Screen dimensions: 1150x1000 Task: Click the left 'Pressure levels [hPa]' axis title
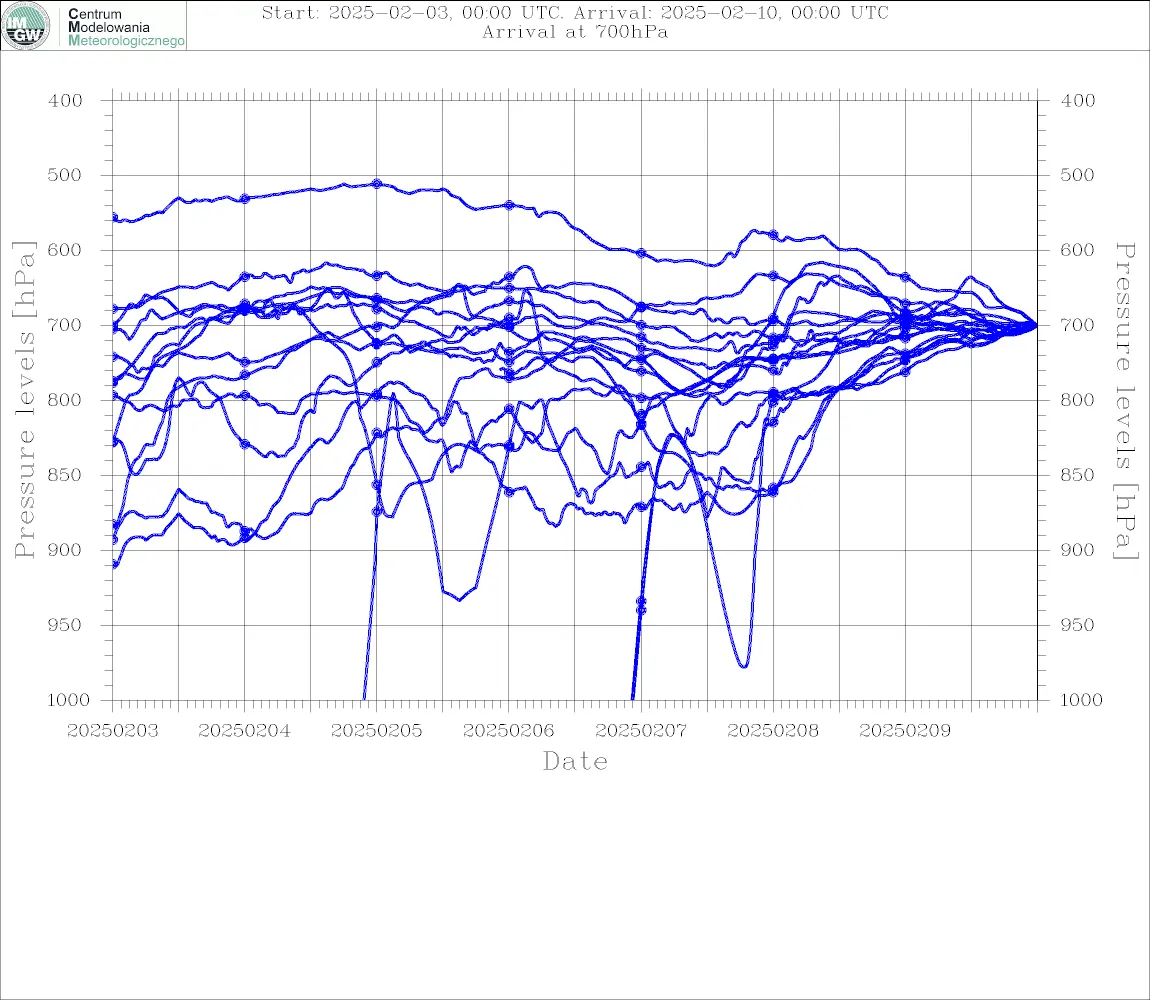[24, 400]
